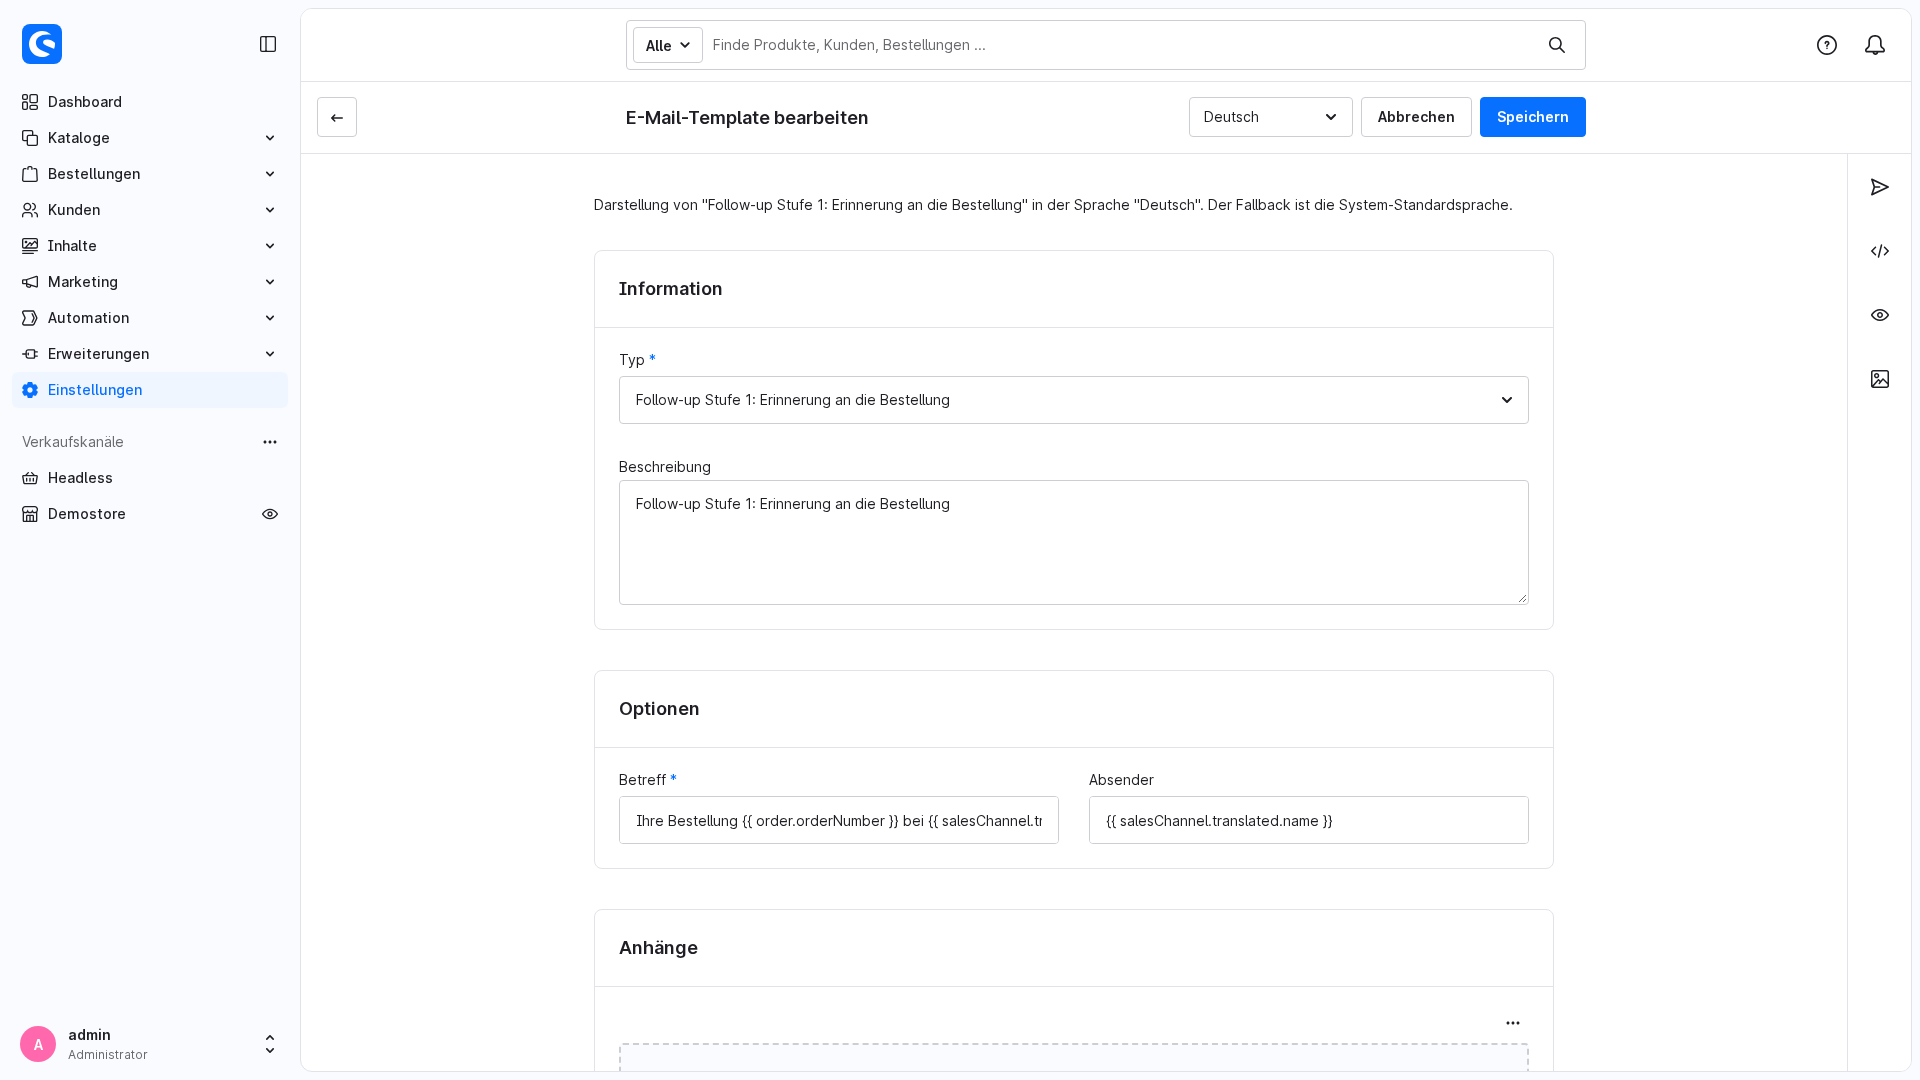Click the Shopware logo icon
The image size is (1920, 1080).
point(42,44)
